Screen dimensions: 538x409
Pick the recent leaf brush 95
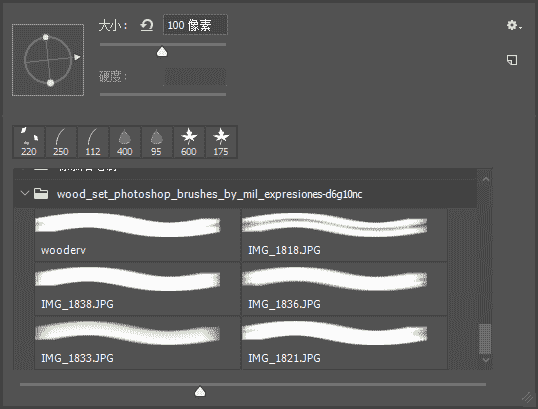[157, 142]
